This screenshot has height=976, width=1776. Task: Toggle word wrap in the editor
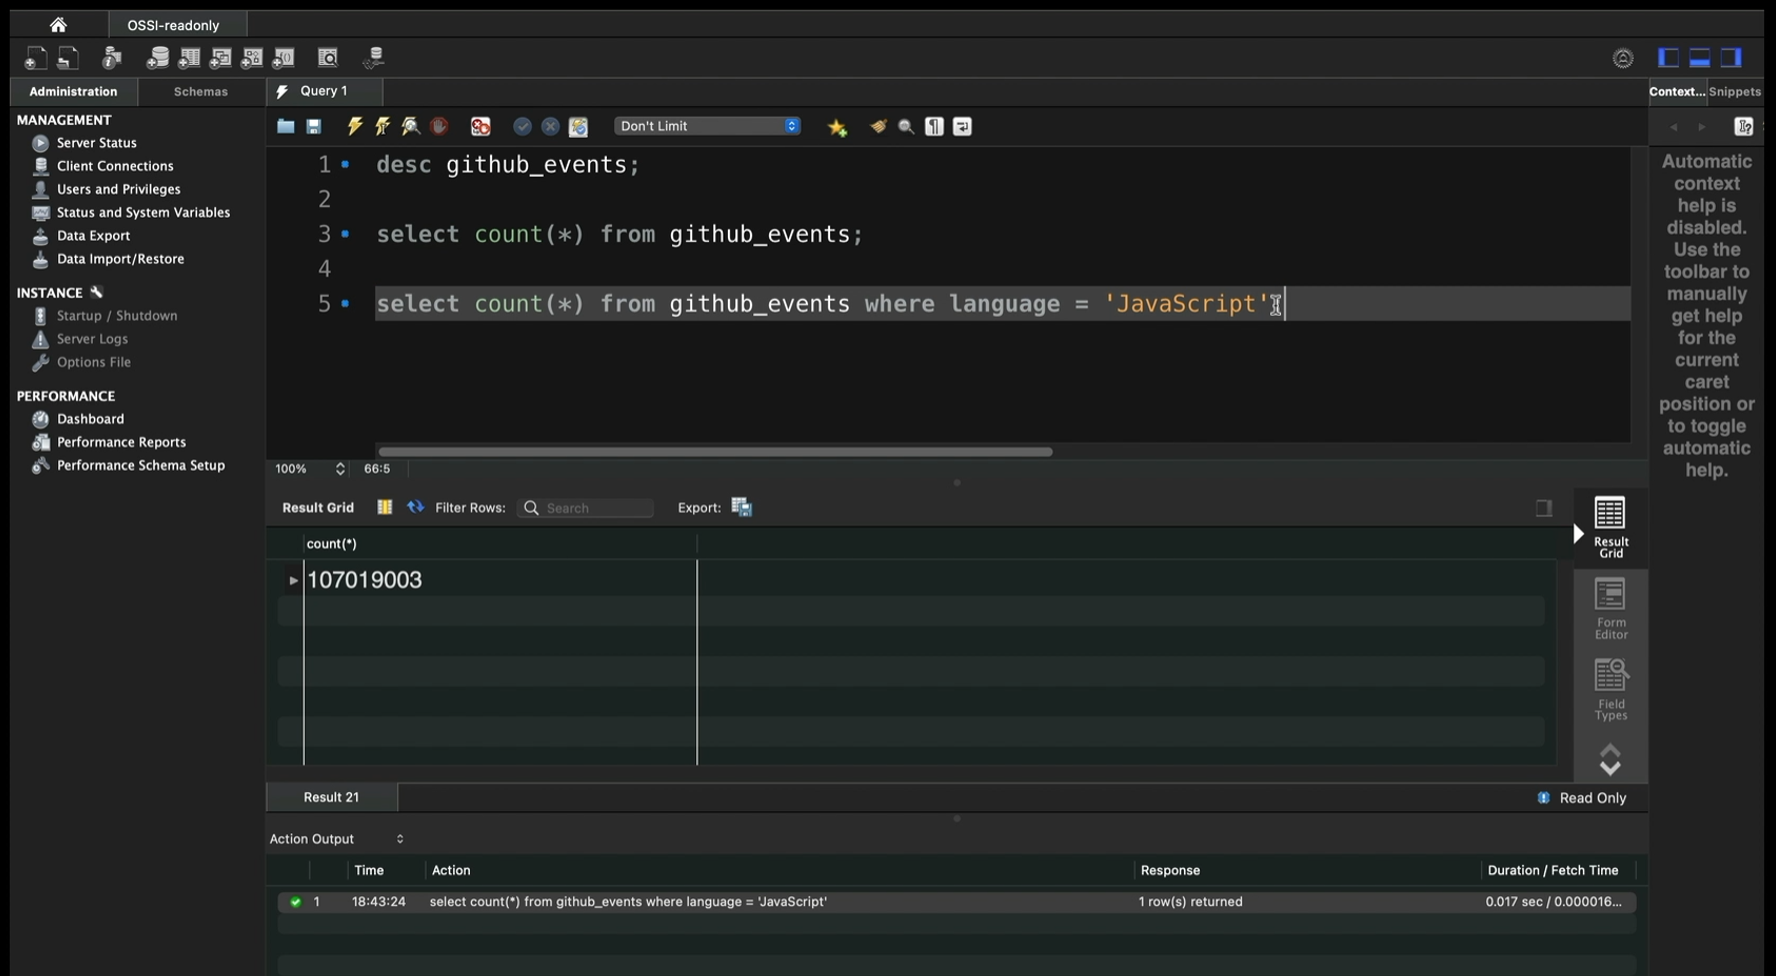tap(962, 126)
